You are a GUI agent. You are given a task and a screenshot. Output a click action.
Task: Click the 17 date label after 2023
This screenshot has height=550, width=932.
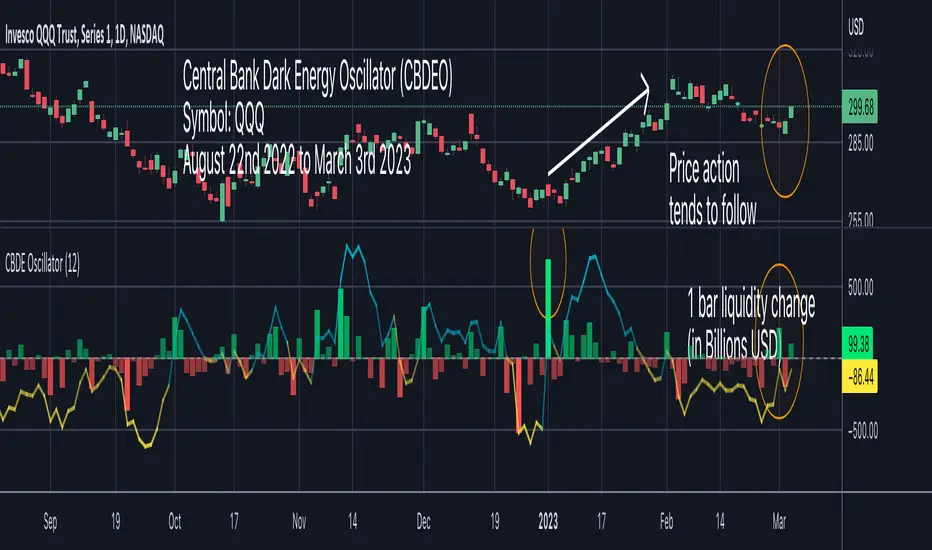tap(602, 521)
